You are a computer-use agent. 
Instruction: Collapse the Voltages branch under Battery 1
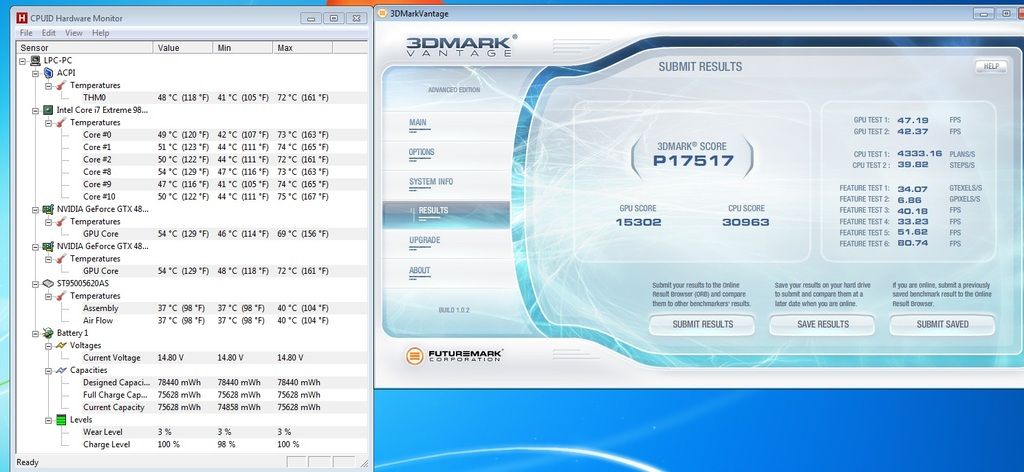point(49,346)
